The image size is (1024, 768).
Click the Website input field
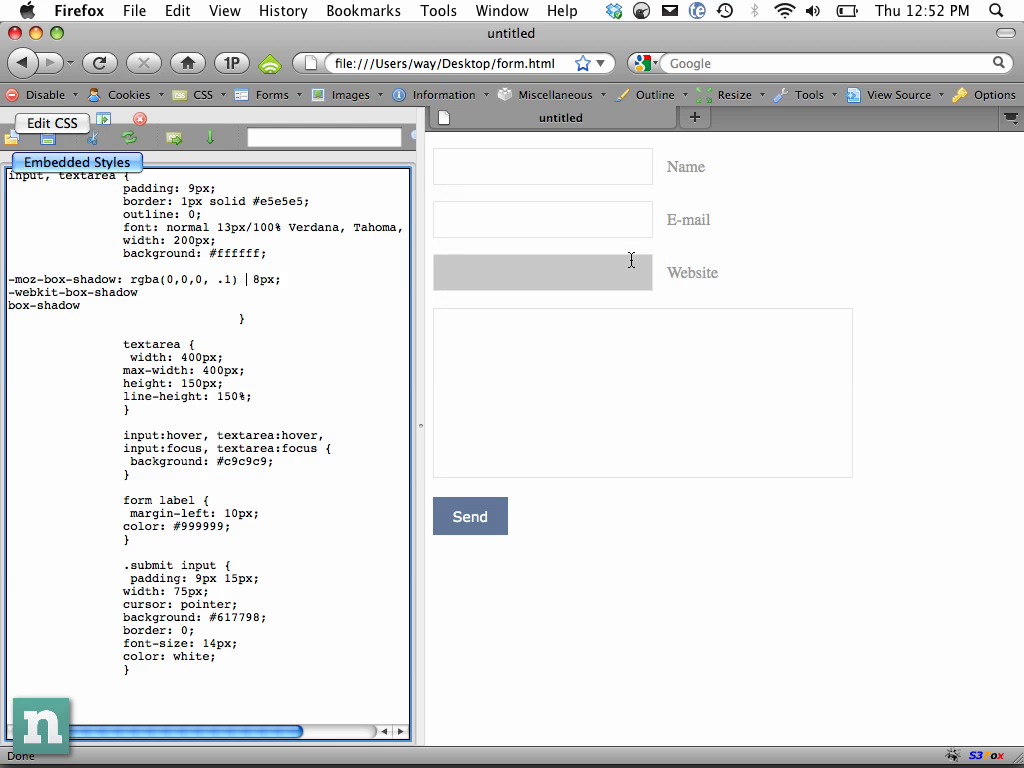click(543, 272)
